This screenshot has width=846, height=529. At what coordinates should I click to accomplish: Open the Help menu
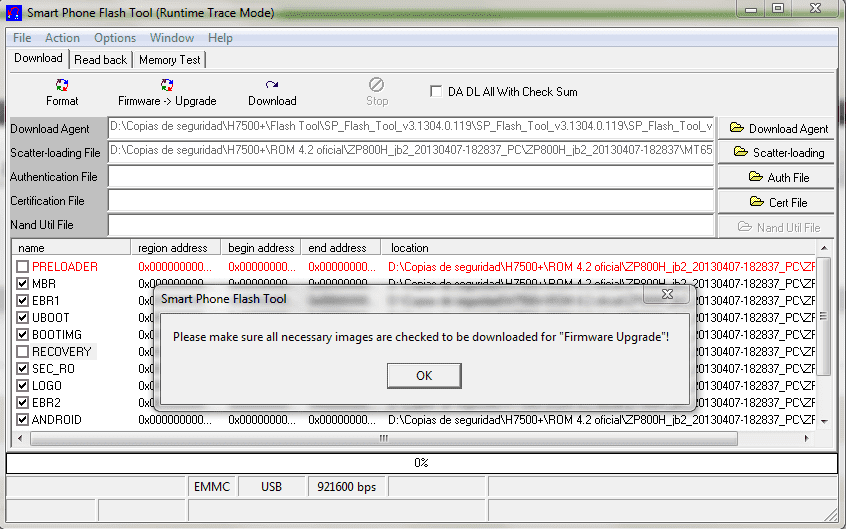click(220, 38)
